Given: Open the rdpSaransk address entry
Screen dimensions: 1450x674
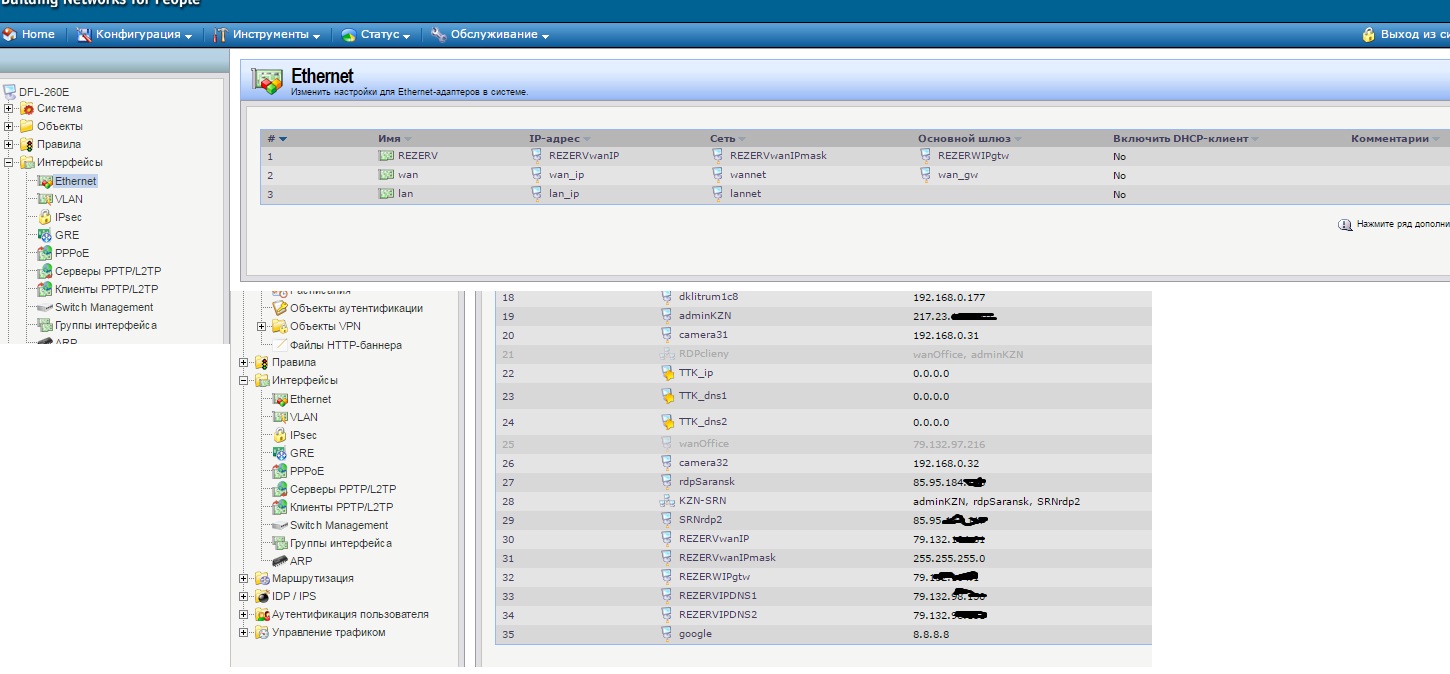Looking at the screenshot, I should coord(706,482).
